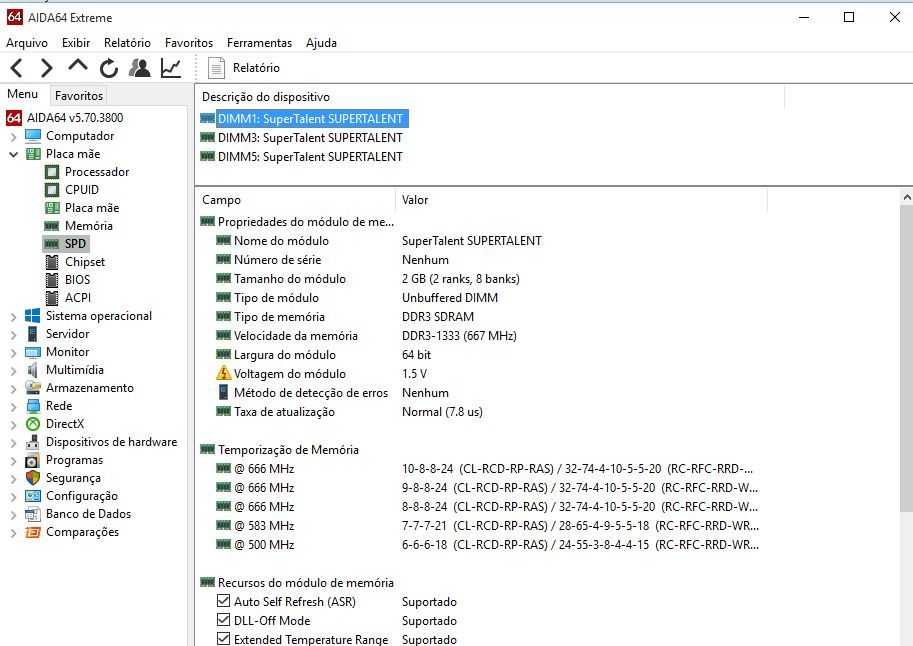913x646 pixels.
Task: Switch to the Favoritos tab in sidebar
Action: click(x=79, y=96)
